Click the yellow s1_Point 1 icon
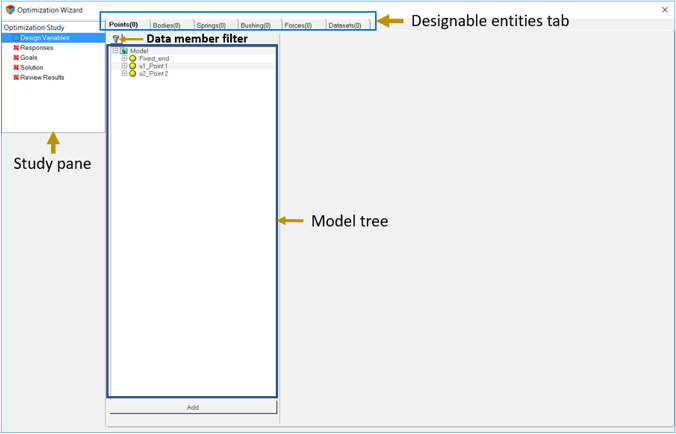The image size is (676, 434). tap(133, 66)
